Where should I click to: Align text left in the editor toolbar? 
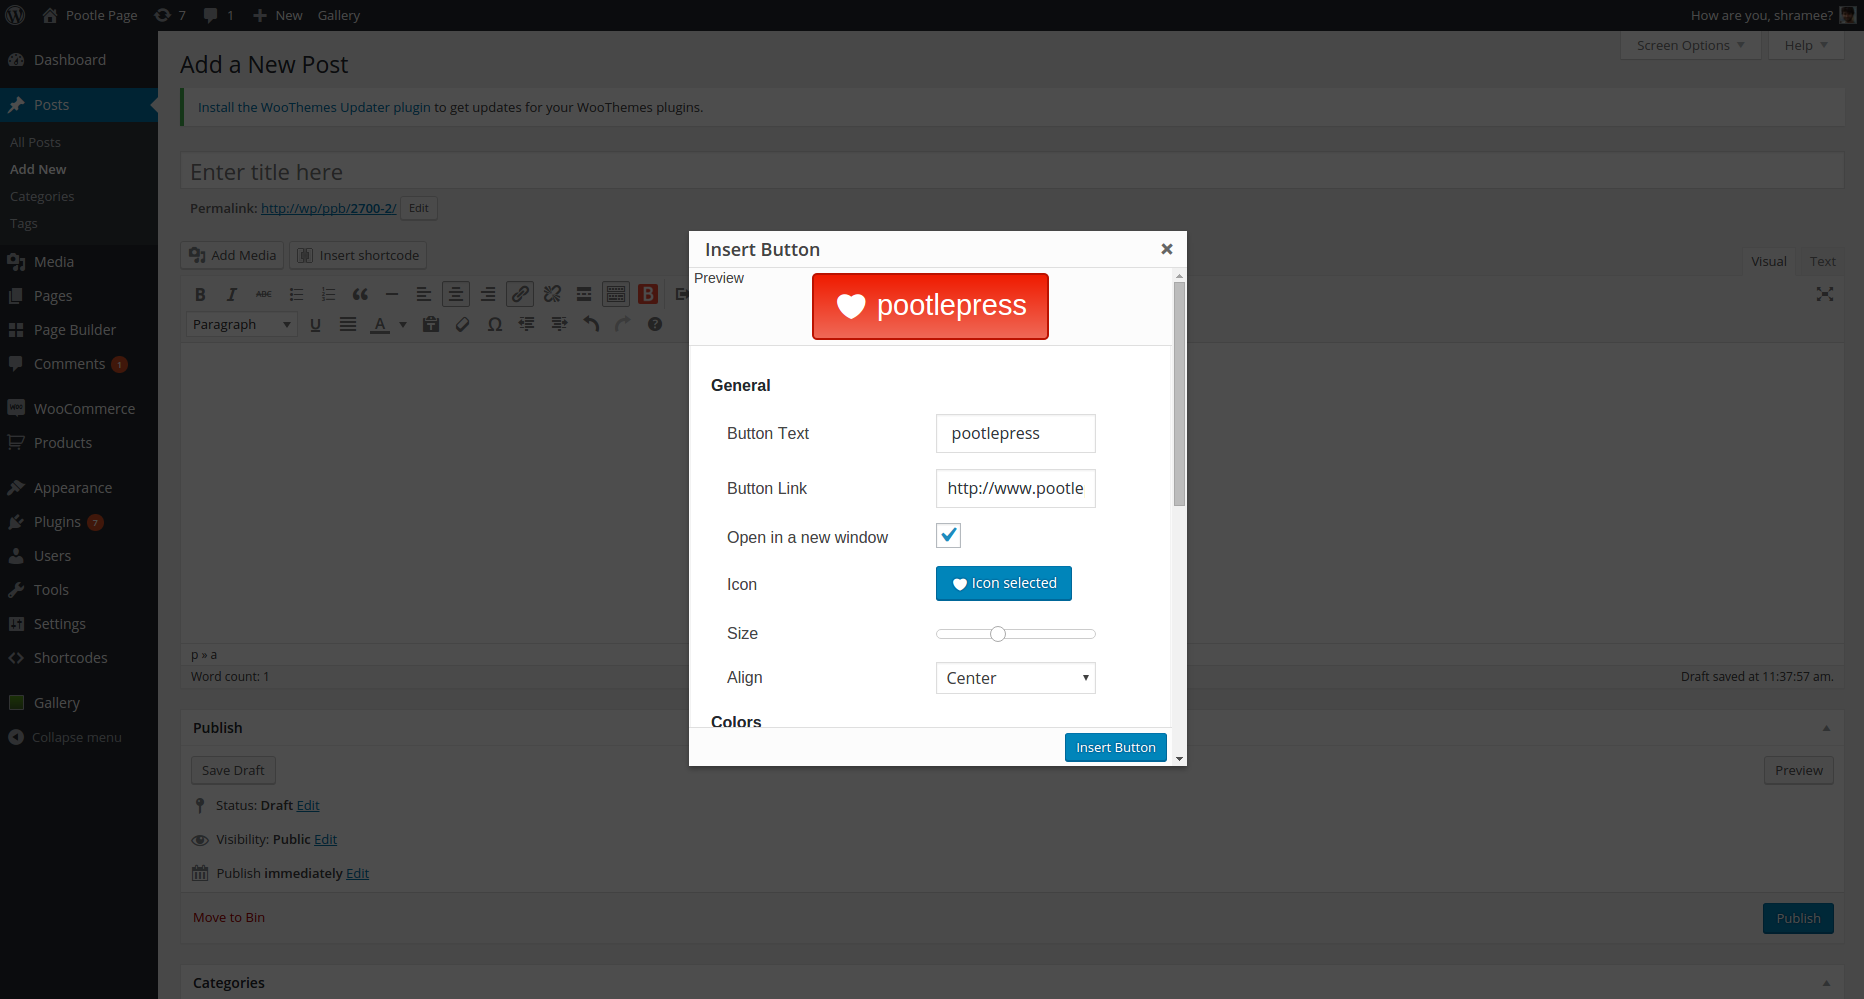click(424, 294)
